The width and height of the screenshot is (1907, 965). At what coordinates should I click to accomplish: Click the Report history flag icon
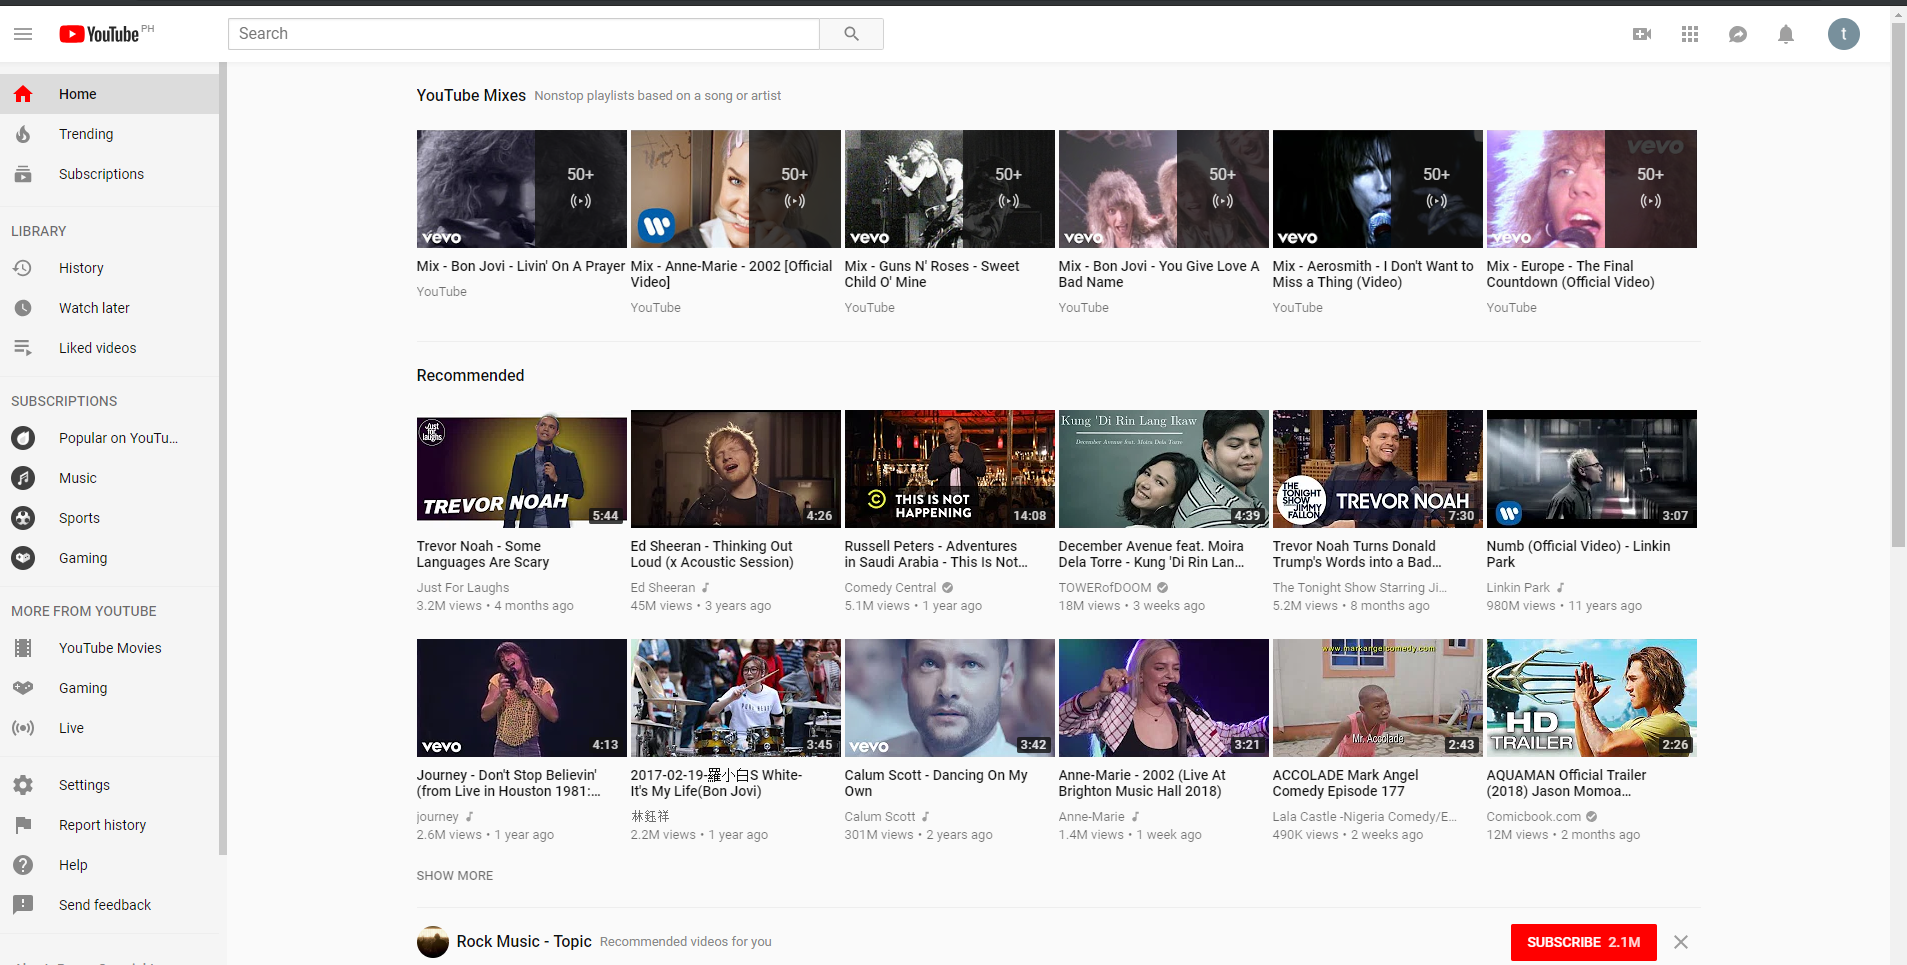tap(23, 825)
